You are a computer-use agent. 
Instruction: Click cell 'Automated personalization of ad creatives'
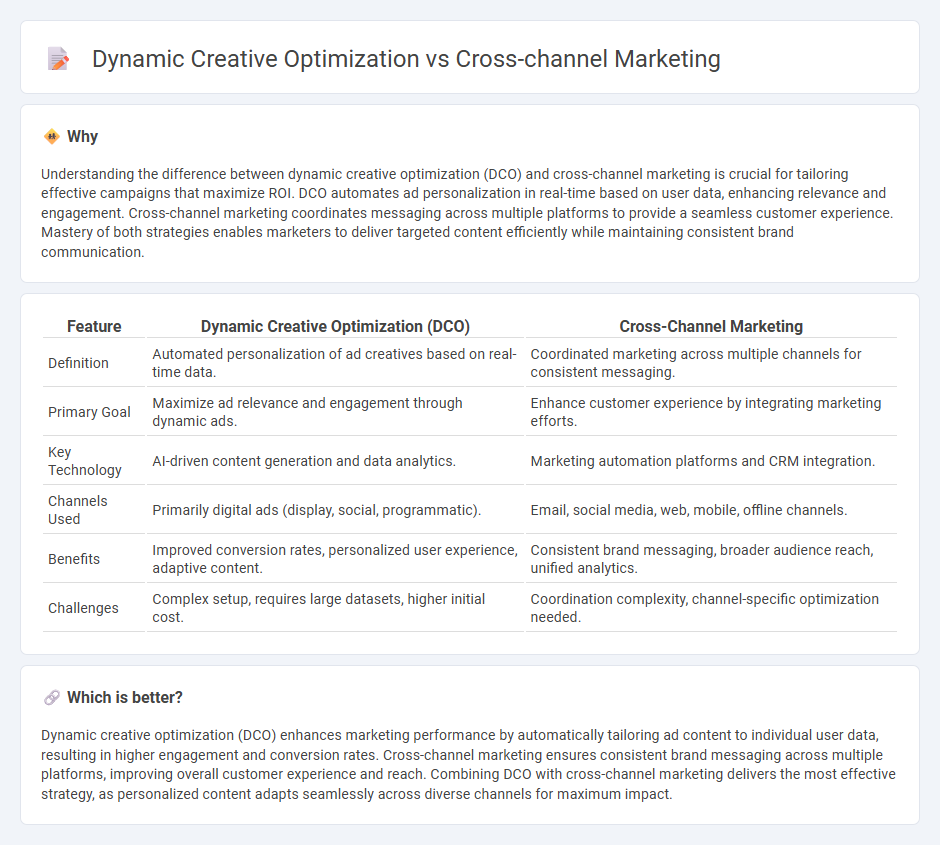click(x=335, y=363)
